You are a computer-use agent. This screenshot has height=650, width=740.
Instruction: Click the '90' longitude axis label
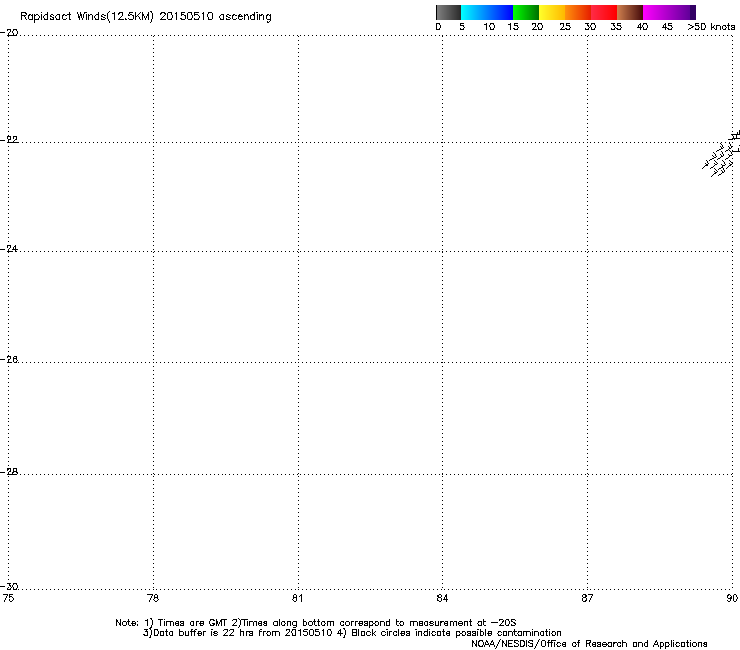pyautogui.click(x=732, y=599)
